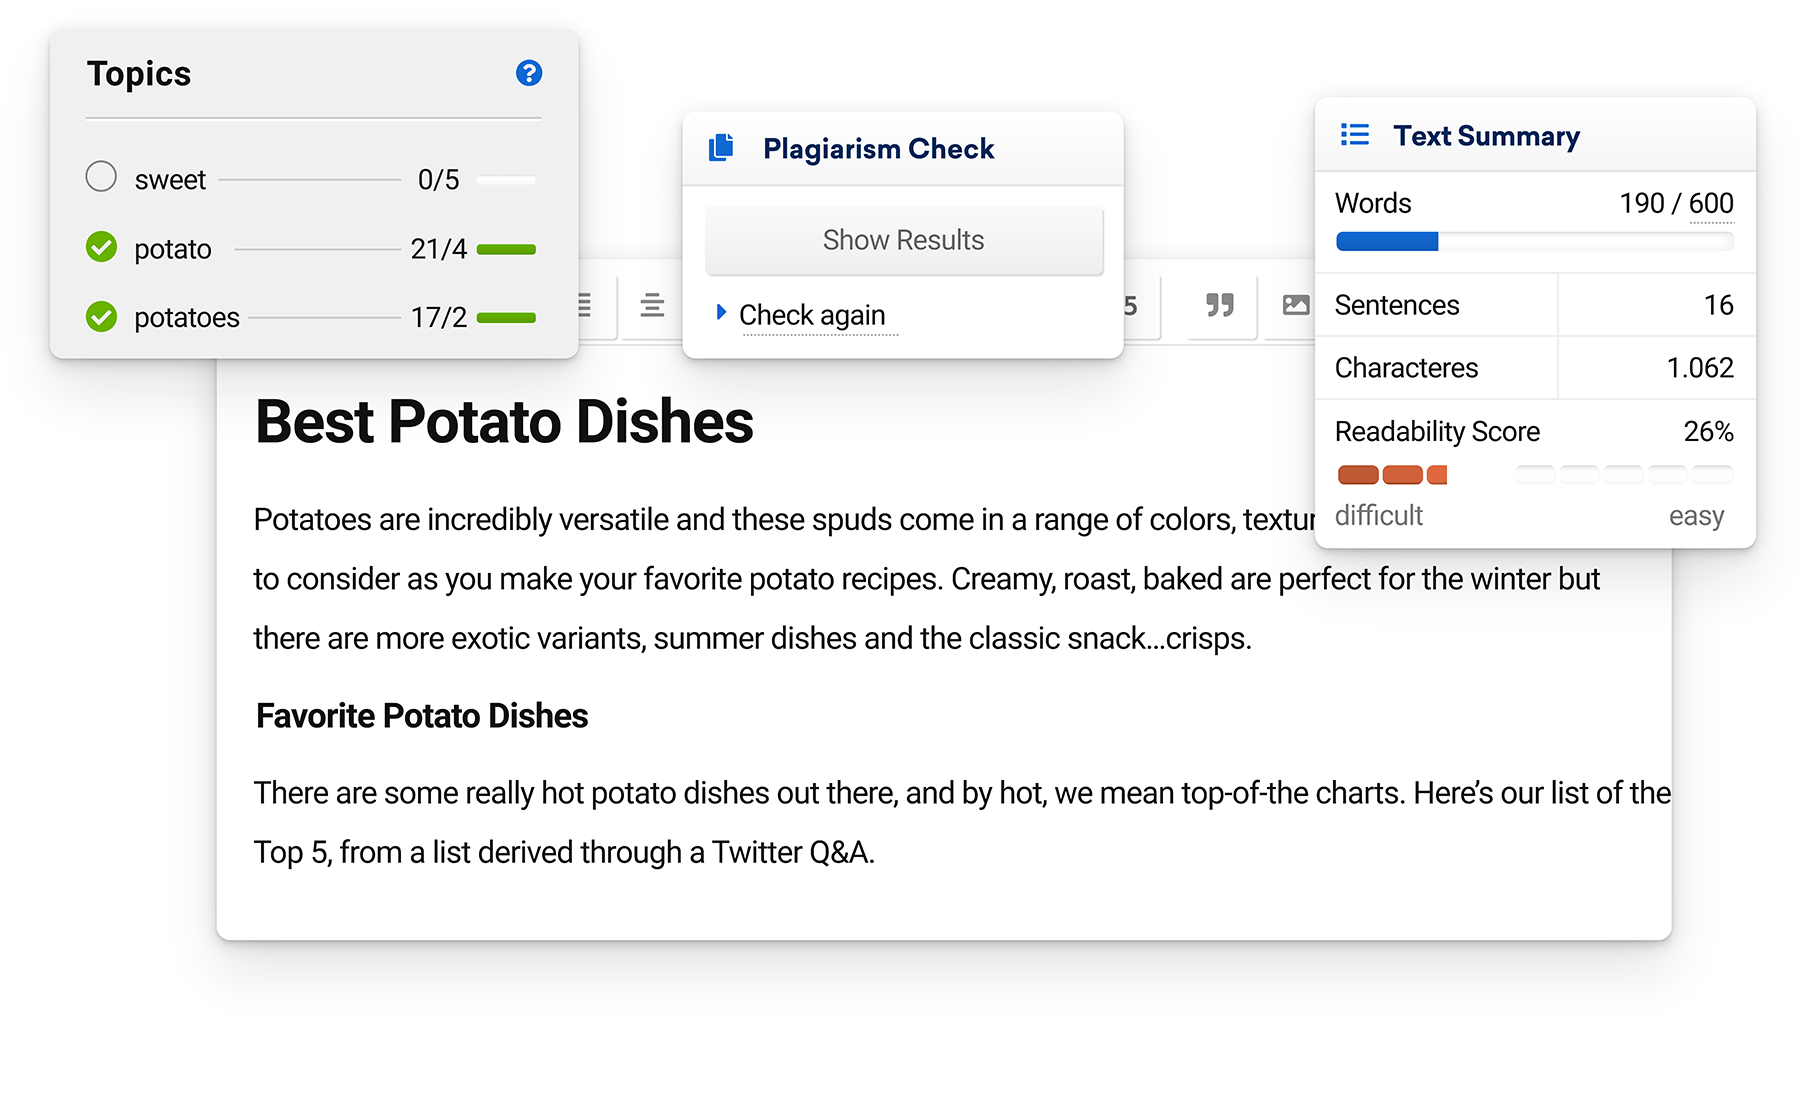This screenshot has height=1096, width=1806.
Task: Toggle the sweet topic circle
Action: 101,177
